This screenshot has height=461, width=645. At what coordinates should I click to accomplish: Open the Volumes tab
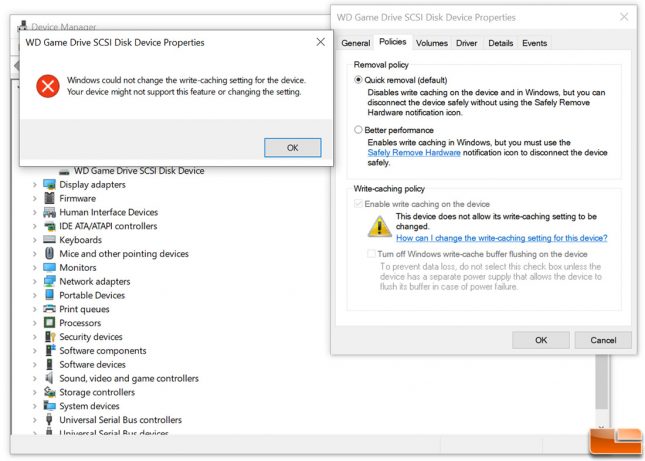[x=432, y=43]
